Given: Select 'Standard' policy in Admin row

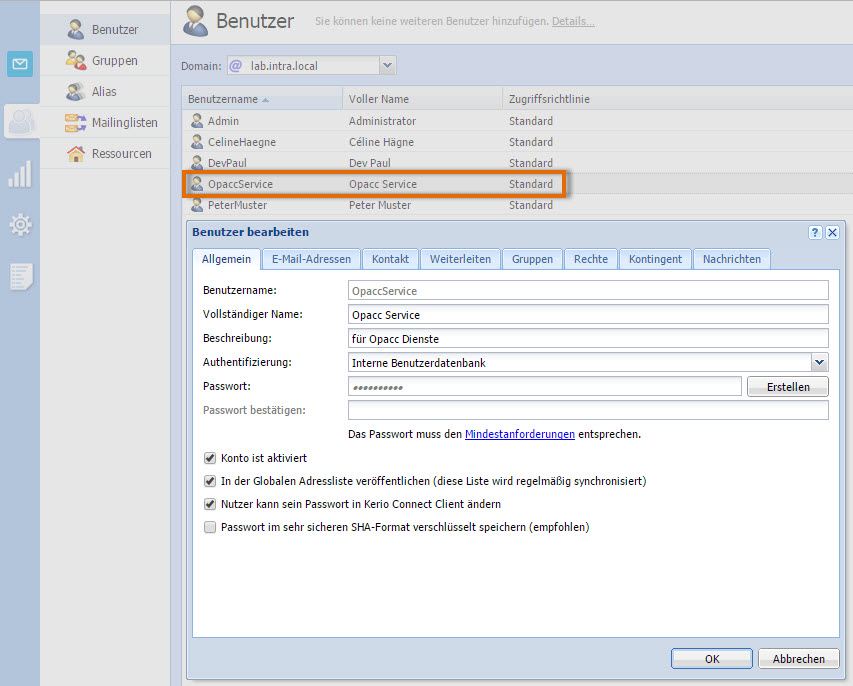Looking at the screenshot, I should point(531,121).
